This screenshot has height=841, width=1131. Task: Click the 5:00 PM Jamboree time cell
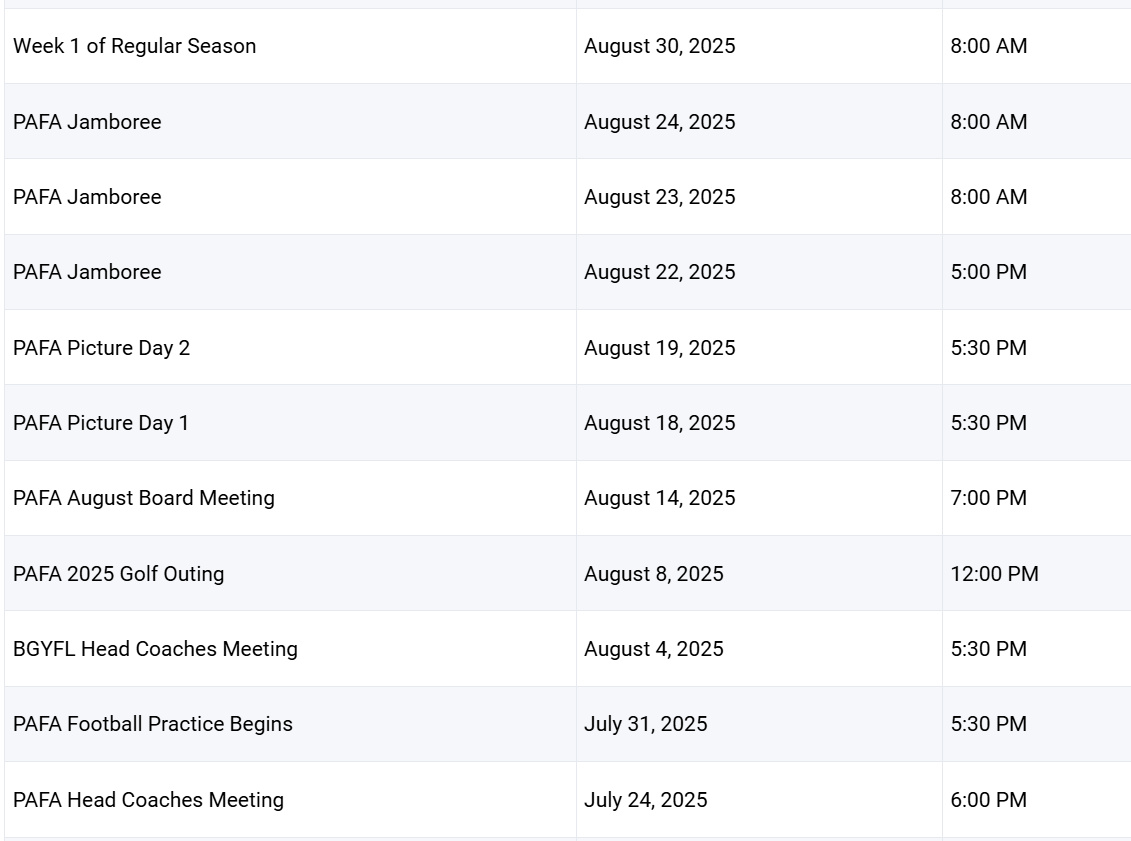(988, 272)
